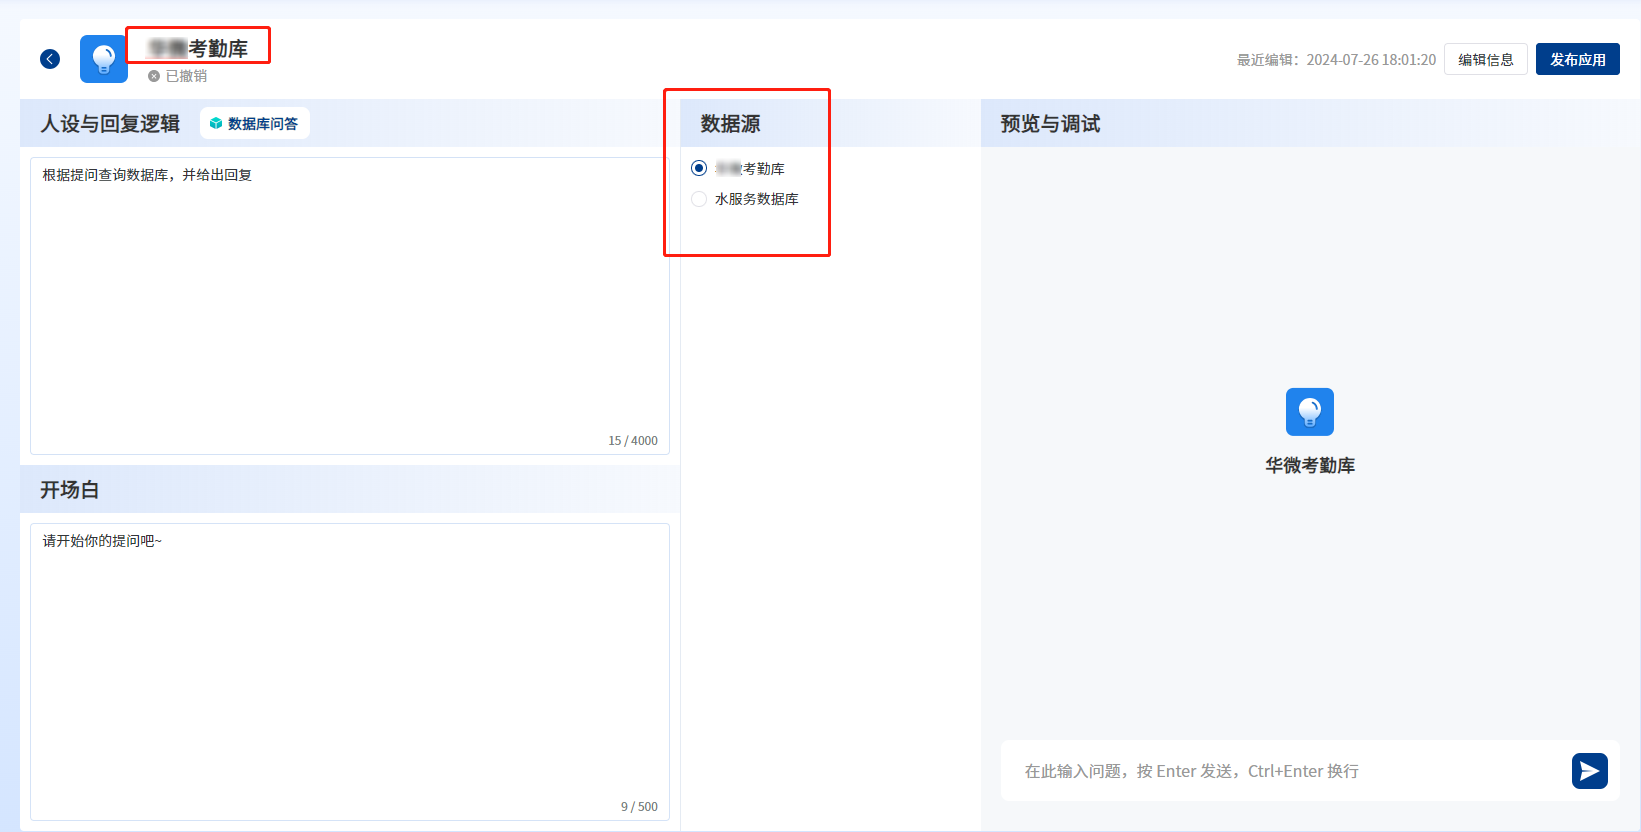1641x832 pixels.
Task: Click the 已撤销 status icon
Action: coord(154,76)
